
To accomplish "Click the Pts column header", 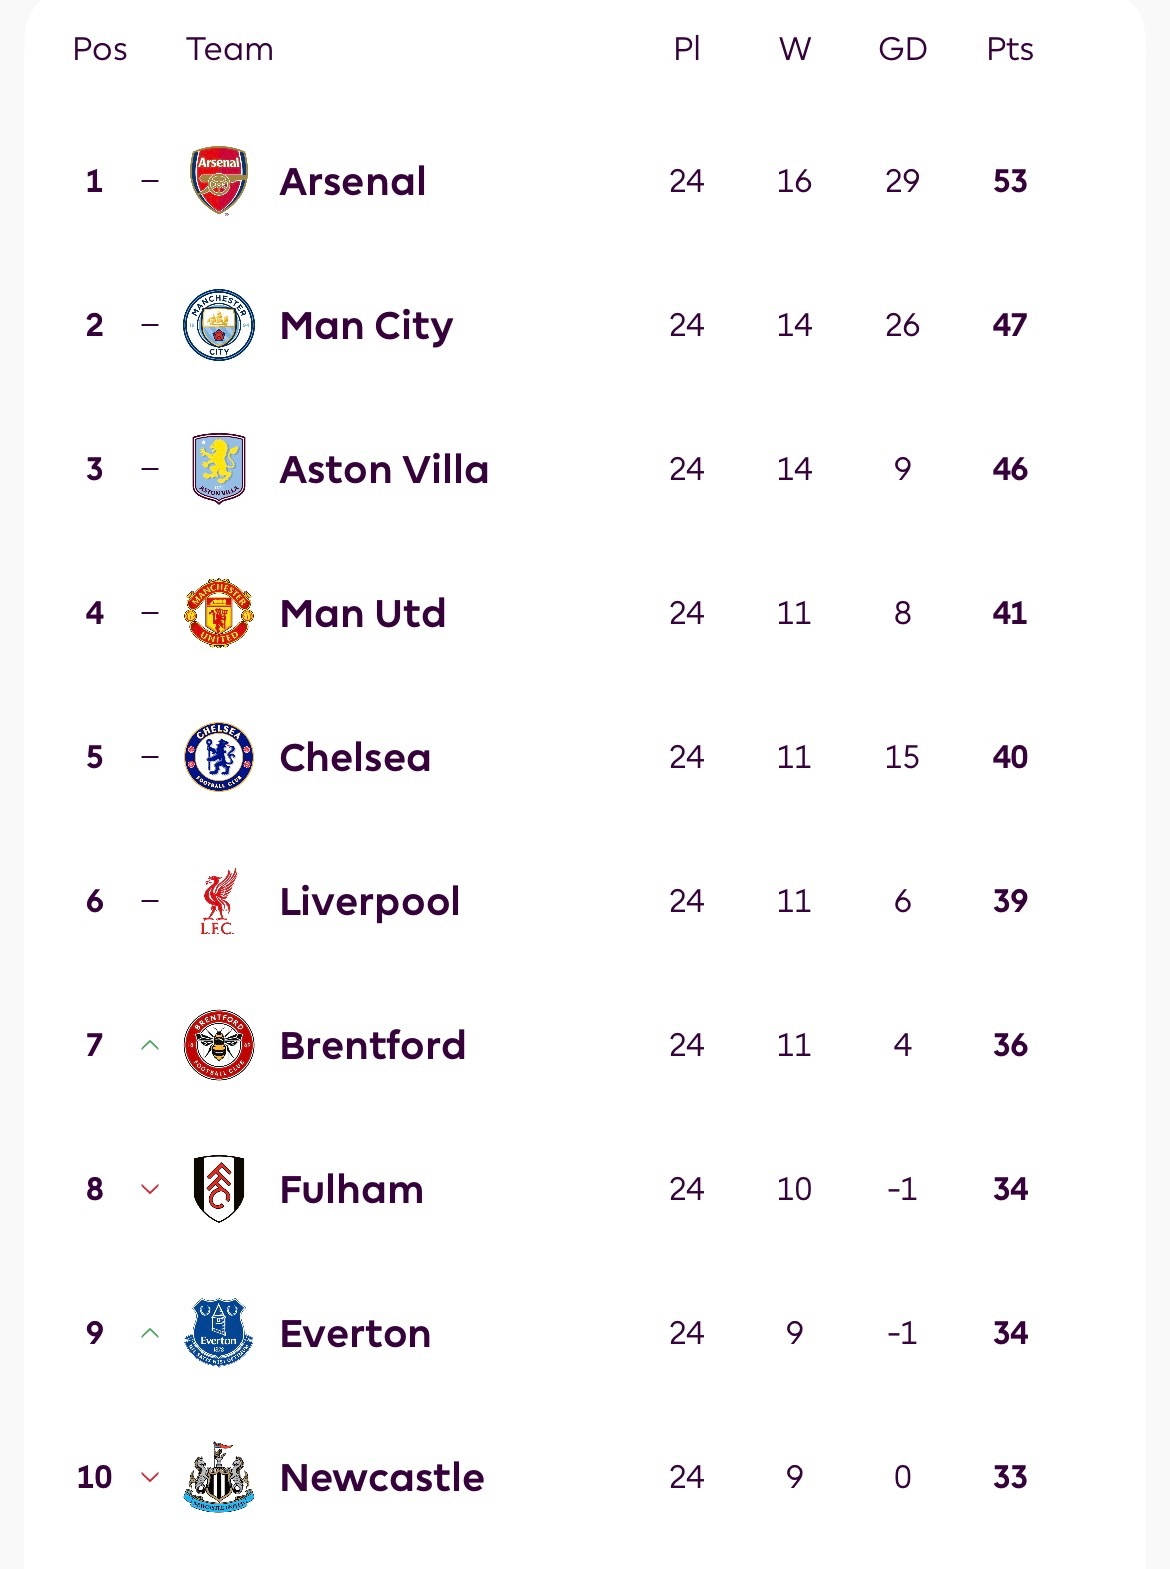I will [1009, 49].
